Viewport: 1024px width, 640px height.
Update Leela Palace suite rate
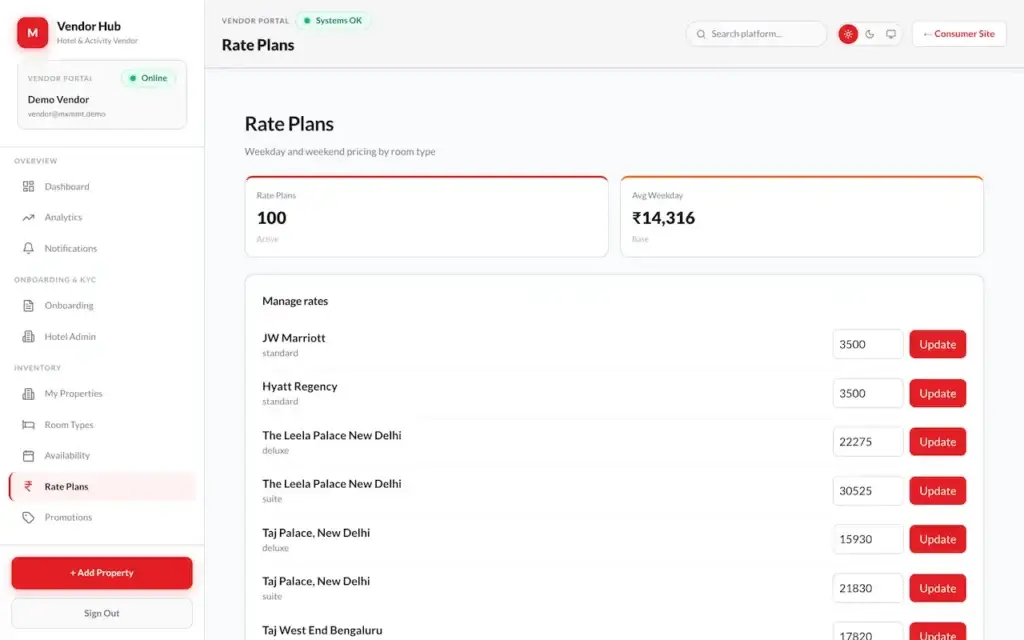[937, 491]
